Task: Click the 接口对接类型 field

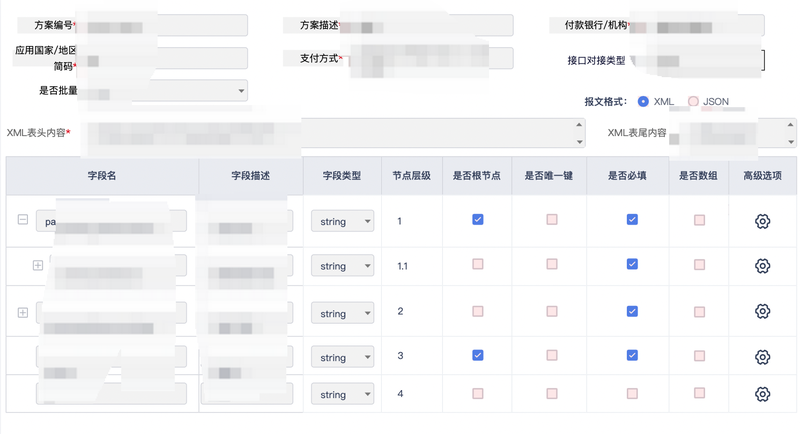Action: tap(697, 60)
